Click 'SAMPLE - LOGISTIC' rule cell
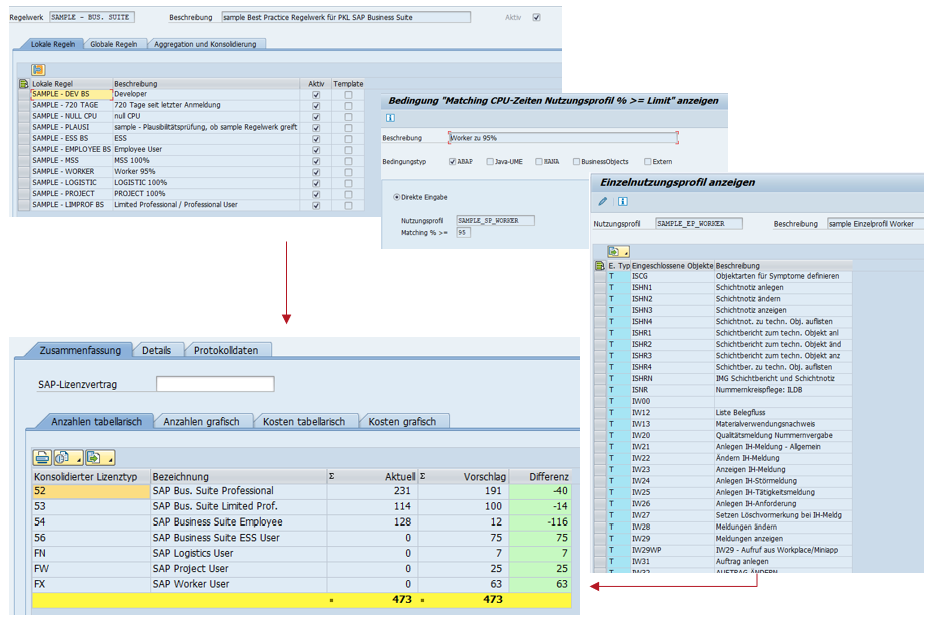This screenshot has width=939, height=627. coord(71,183)
